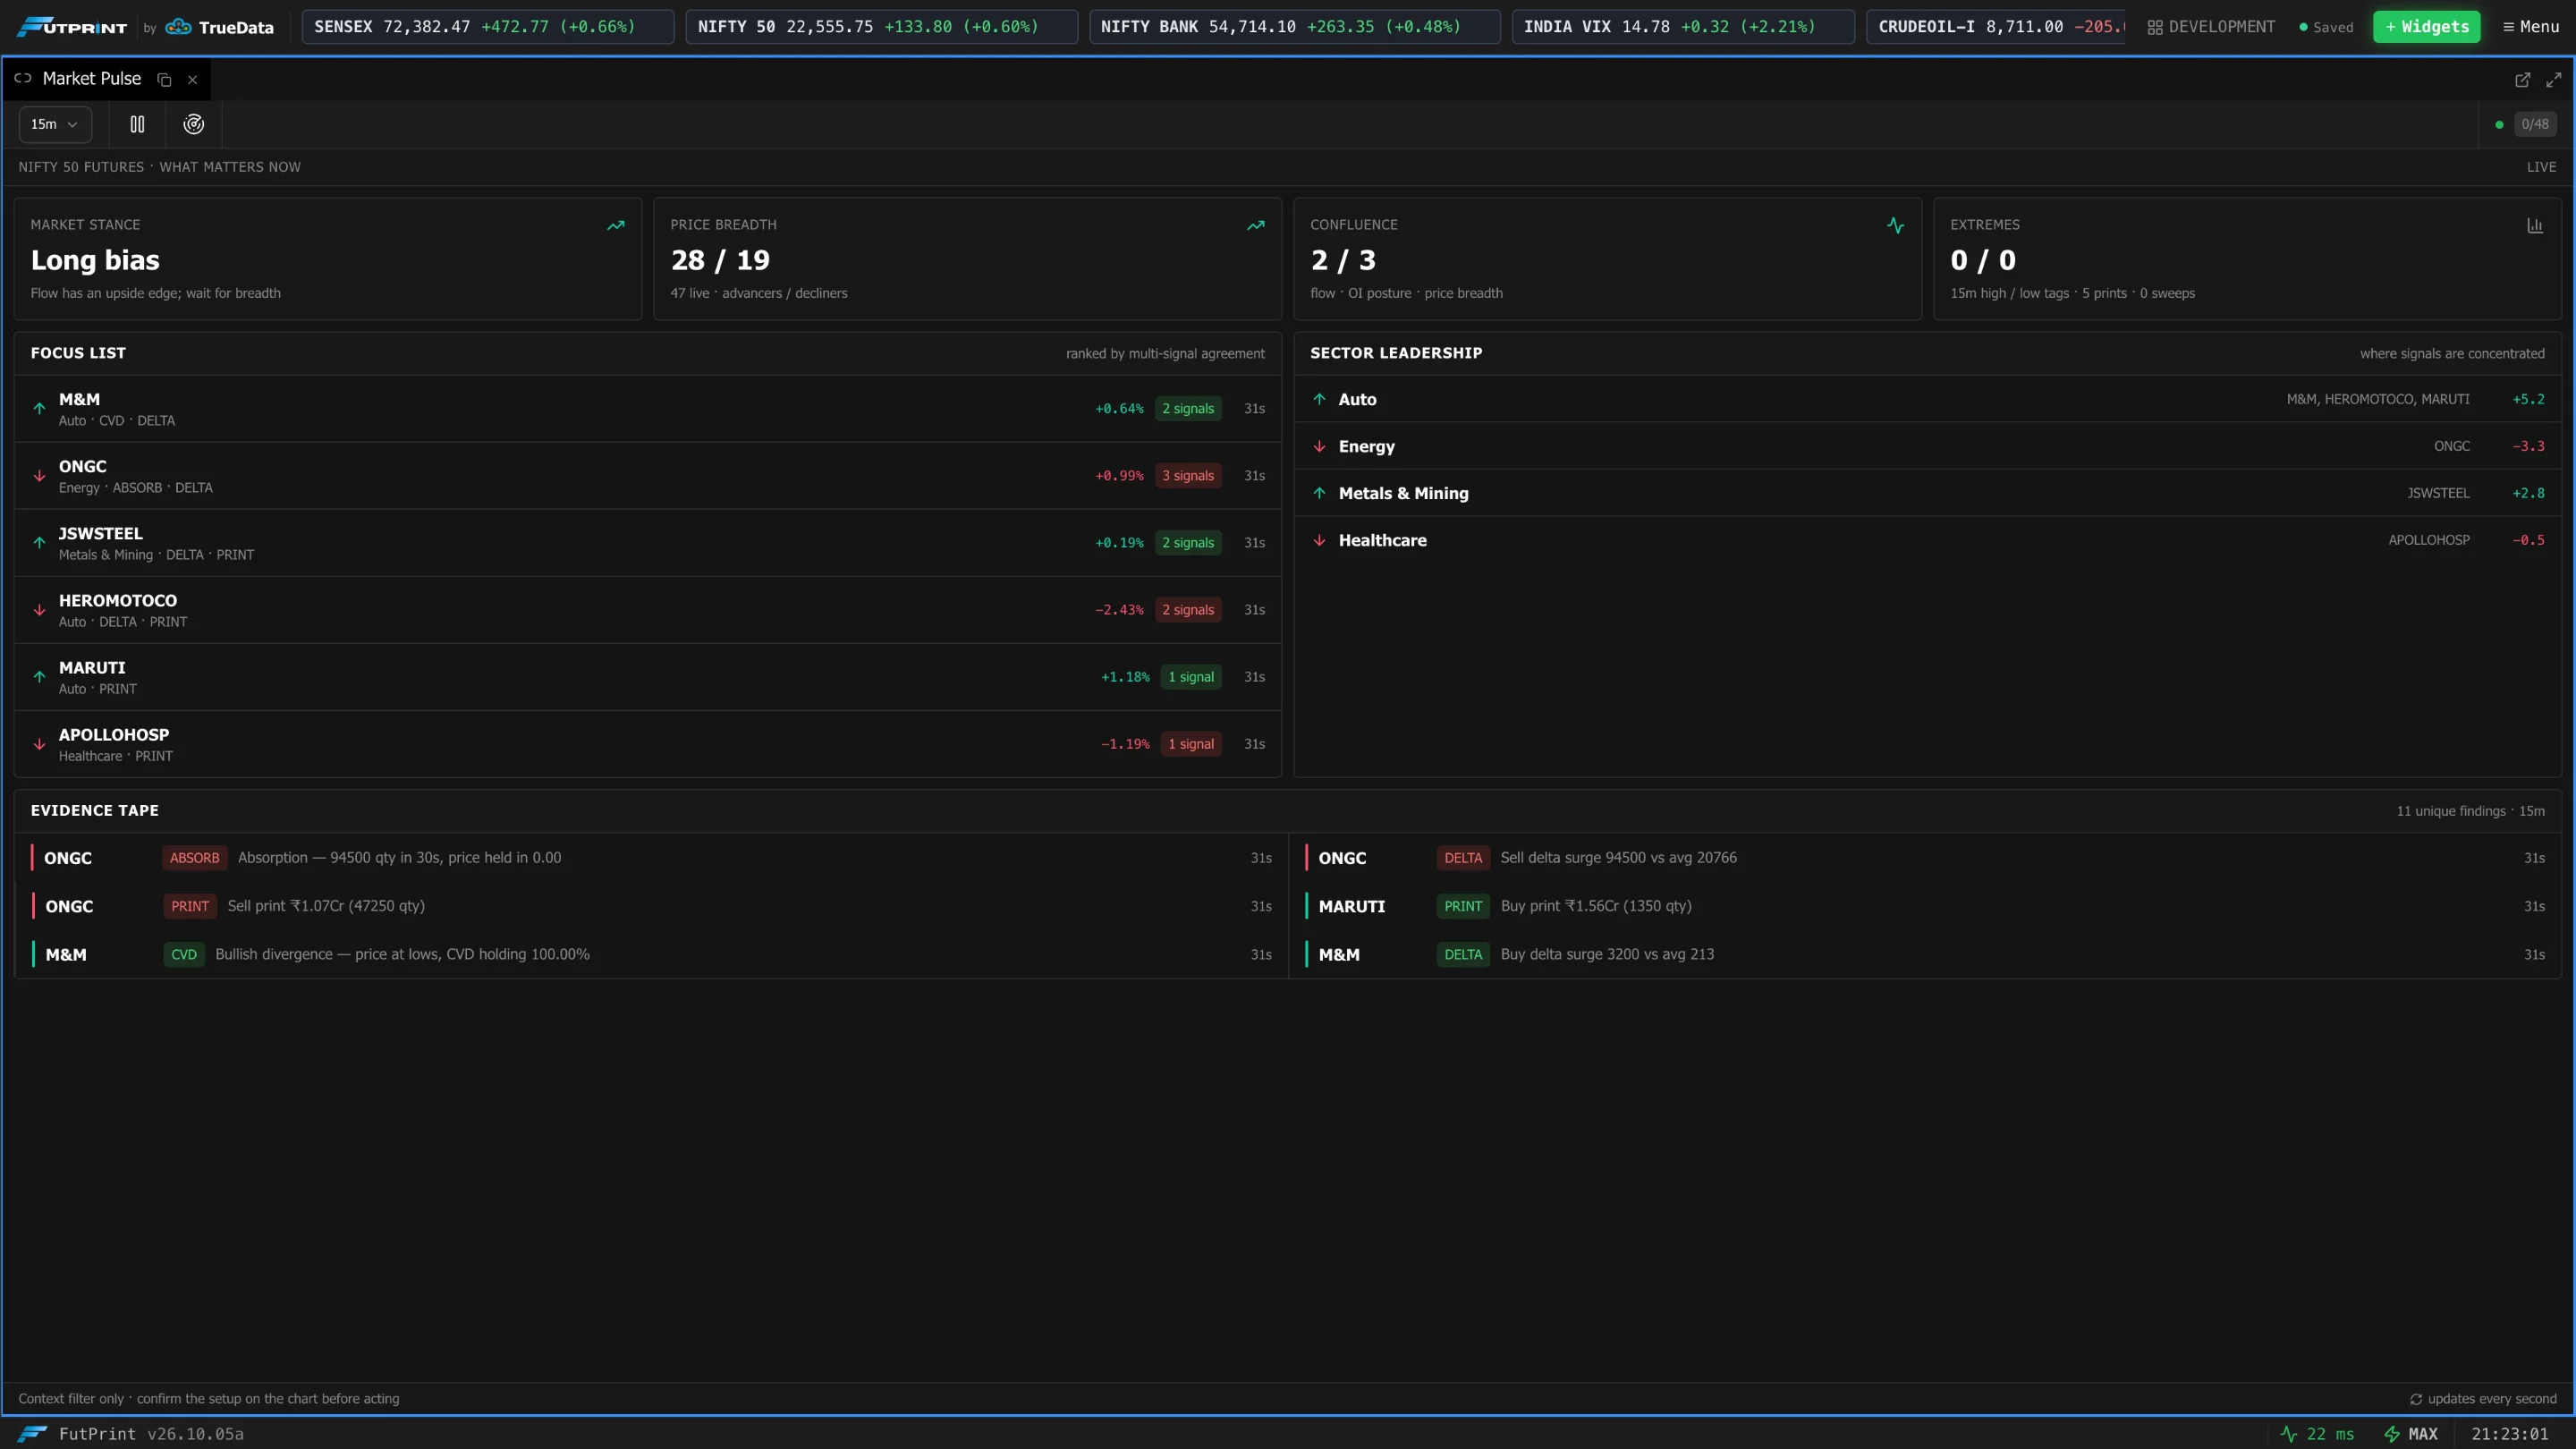The height and width of the screenshot is (1449, 2576).
Task: Click the radar scan icon in toolbar
Action: pos(193,124)
